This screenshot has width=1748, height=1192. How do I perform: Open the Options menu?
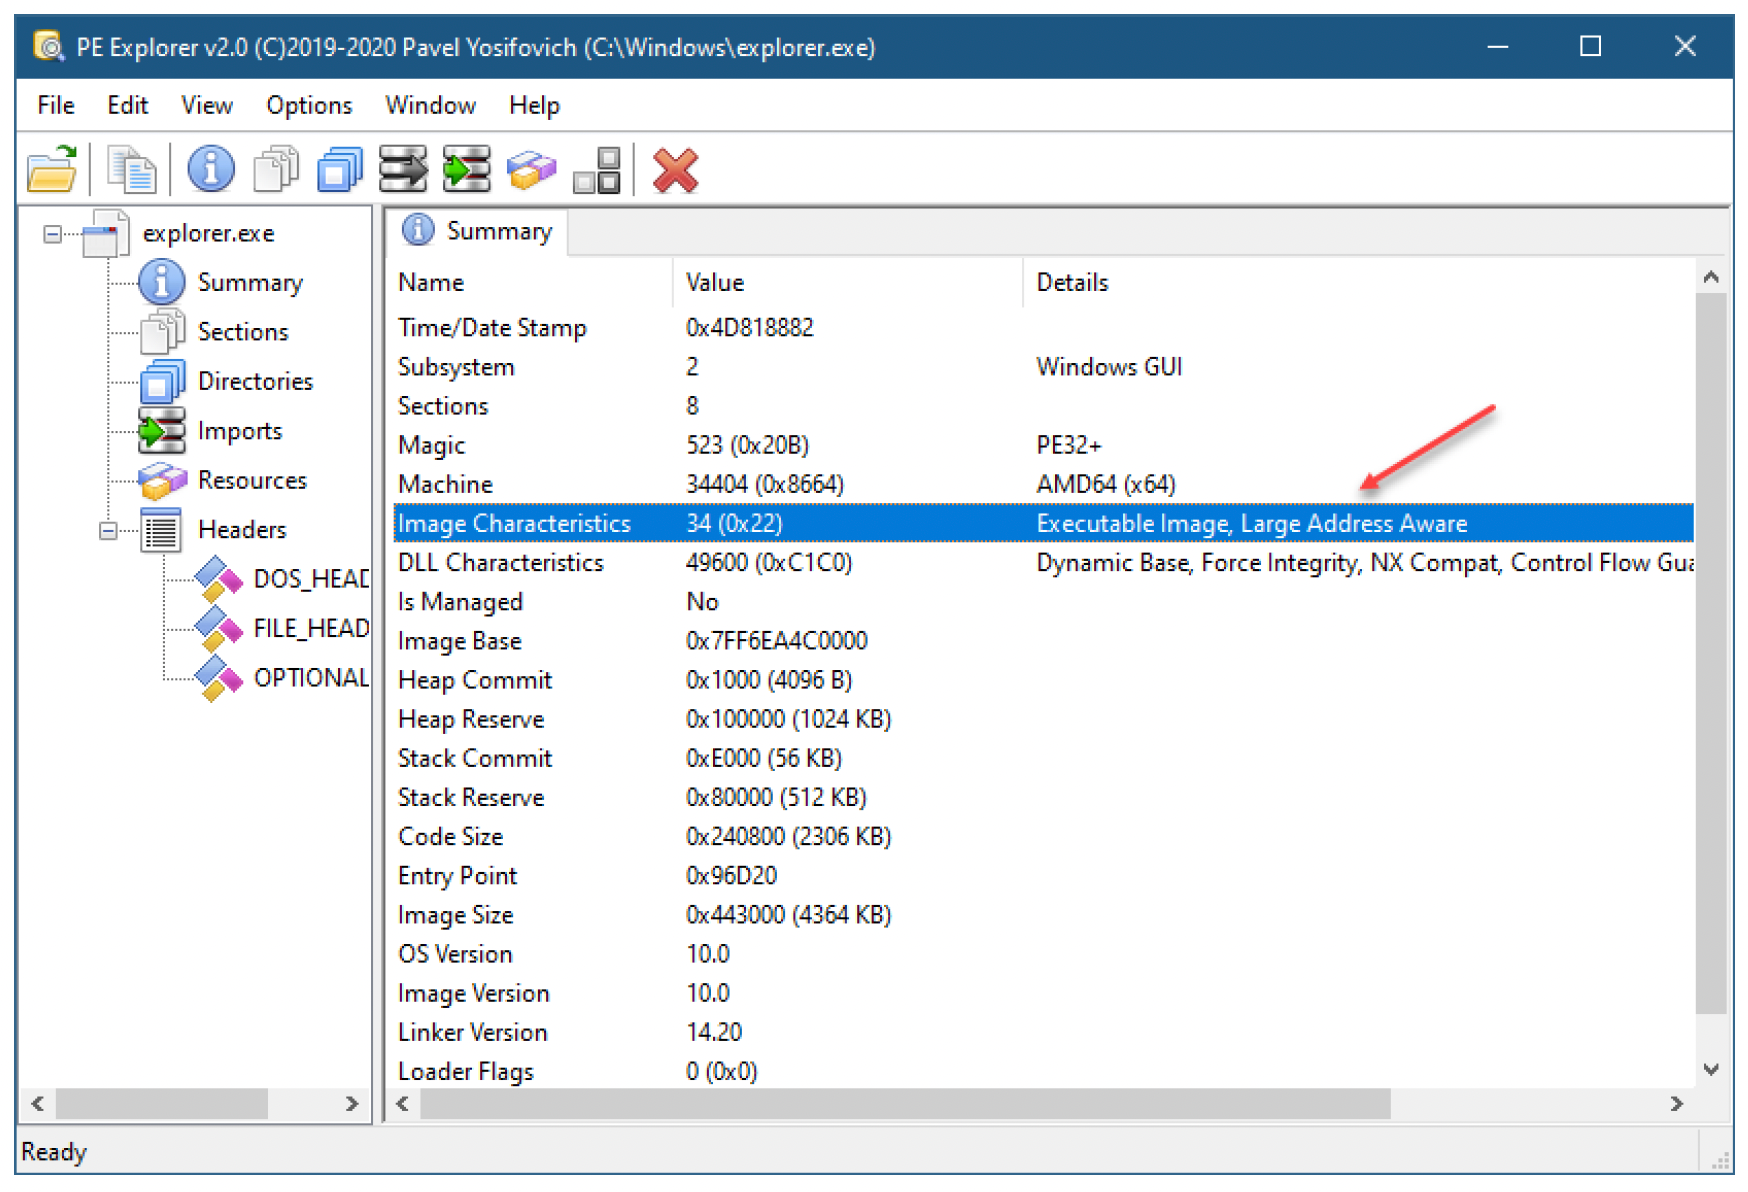click(x=309, y=105)
